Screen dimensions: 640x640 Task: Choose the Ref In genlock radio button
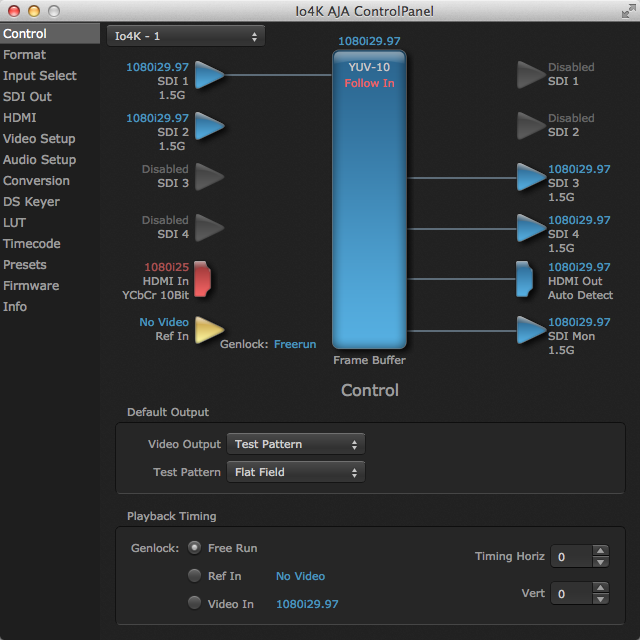pyautogui.click(x=195, y=576)
